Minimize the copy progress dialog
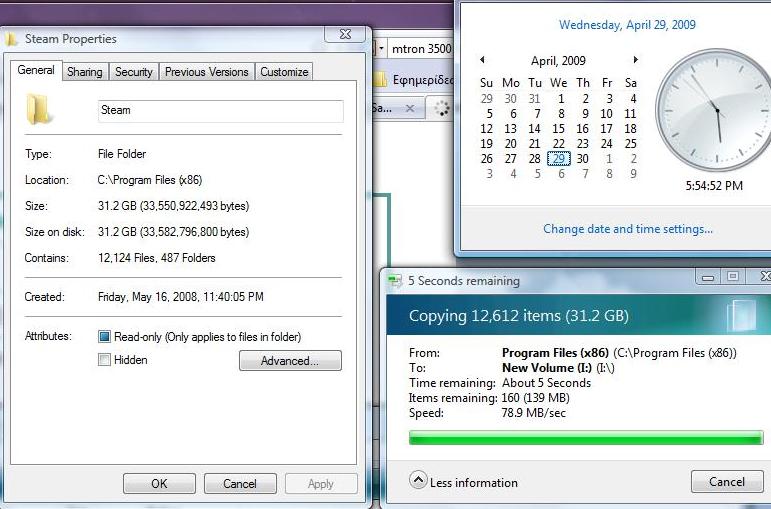The height and width of the screenshot is (509, 771). click(x=708, y=277)
